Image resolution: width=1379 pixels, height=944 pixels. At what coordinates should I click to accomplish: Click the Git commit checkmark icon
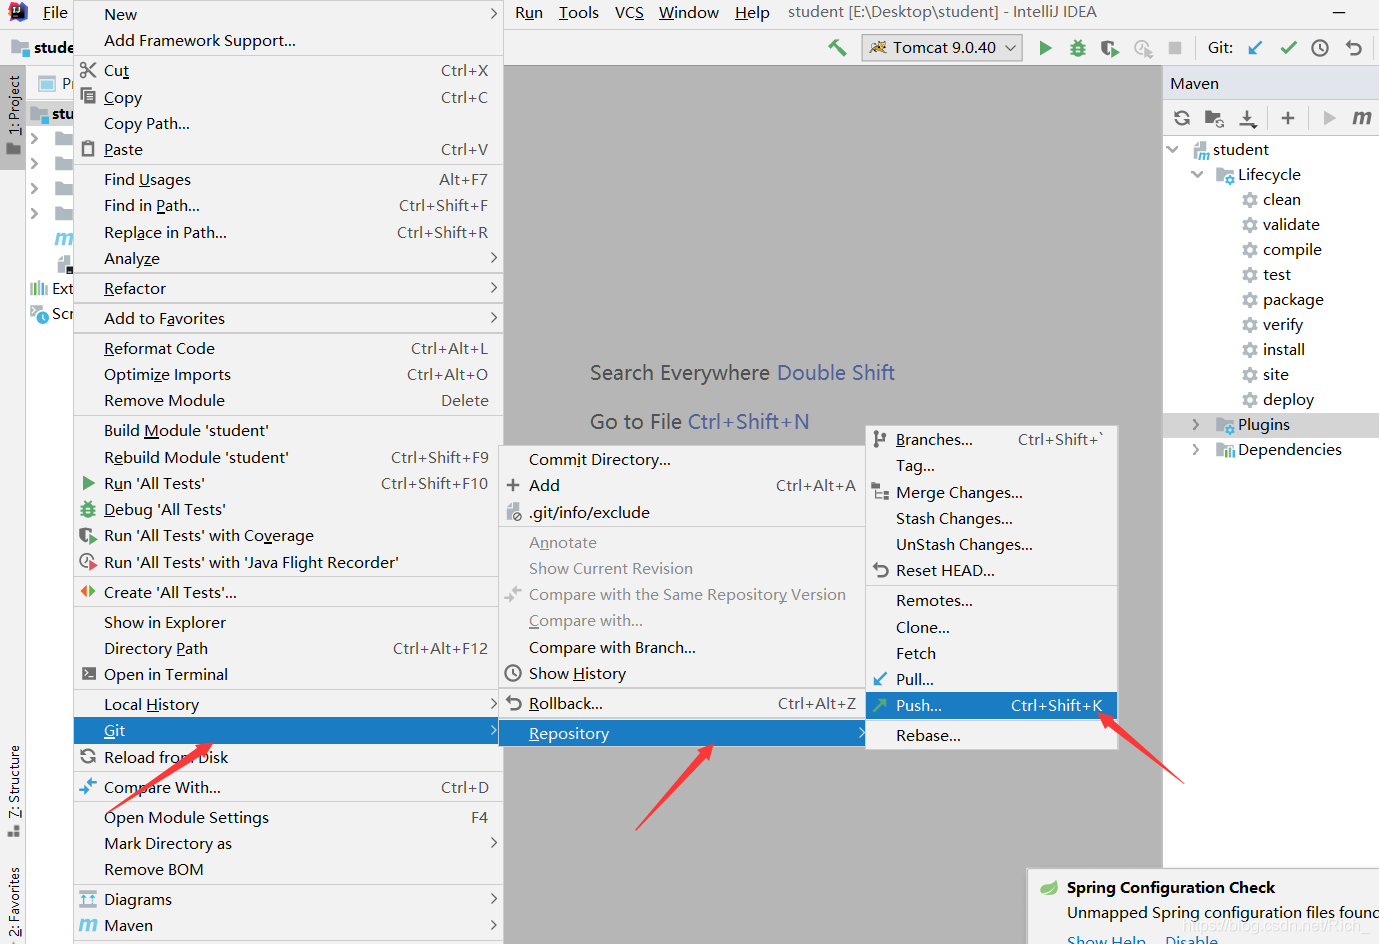click(1288, 48)
